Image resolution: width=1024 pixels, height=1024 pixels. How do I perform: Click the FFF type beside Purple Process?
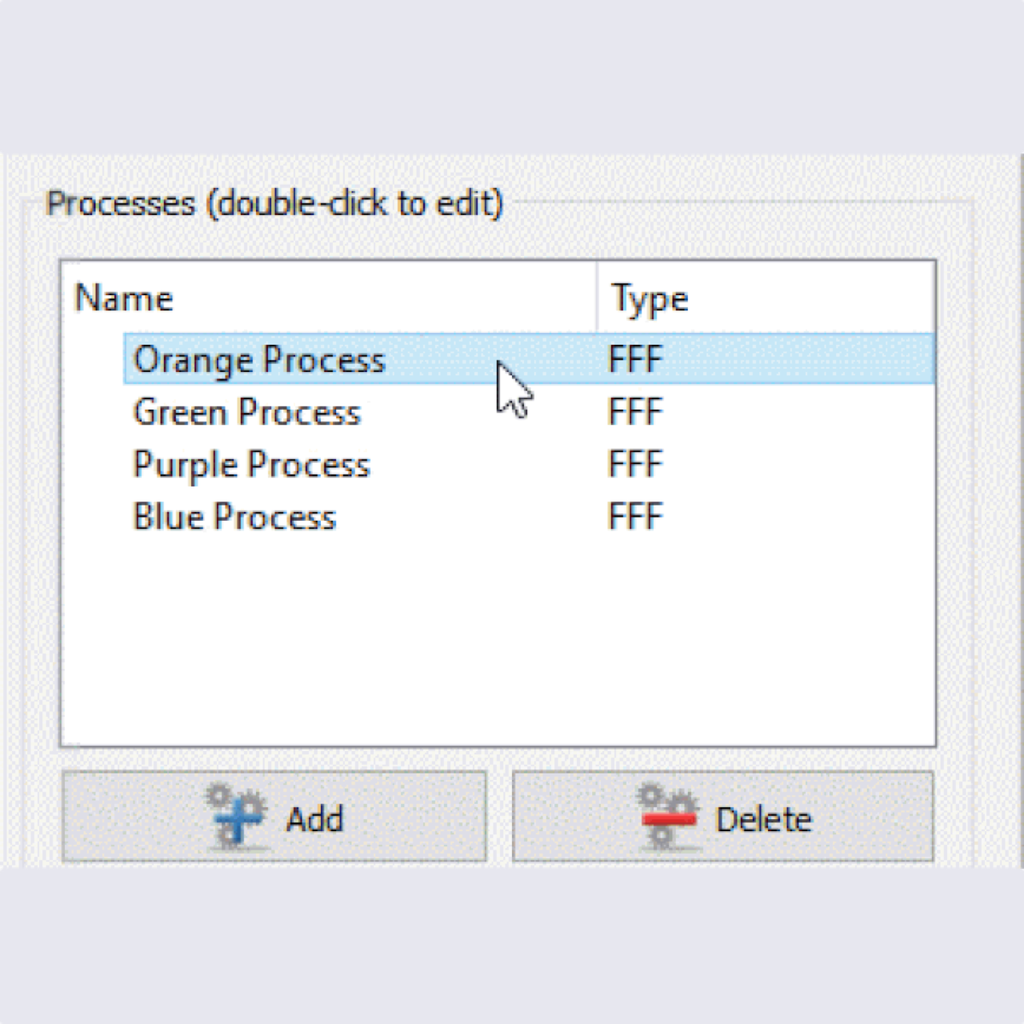point(635,465)
